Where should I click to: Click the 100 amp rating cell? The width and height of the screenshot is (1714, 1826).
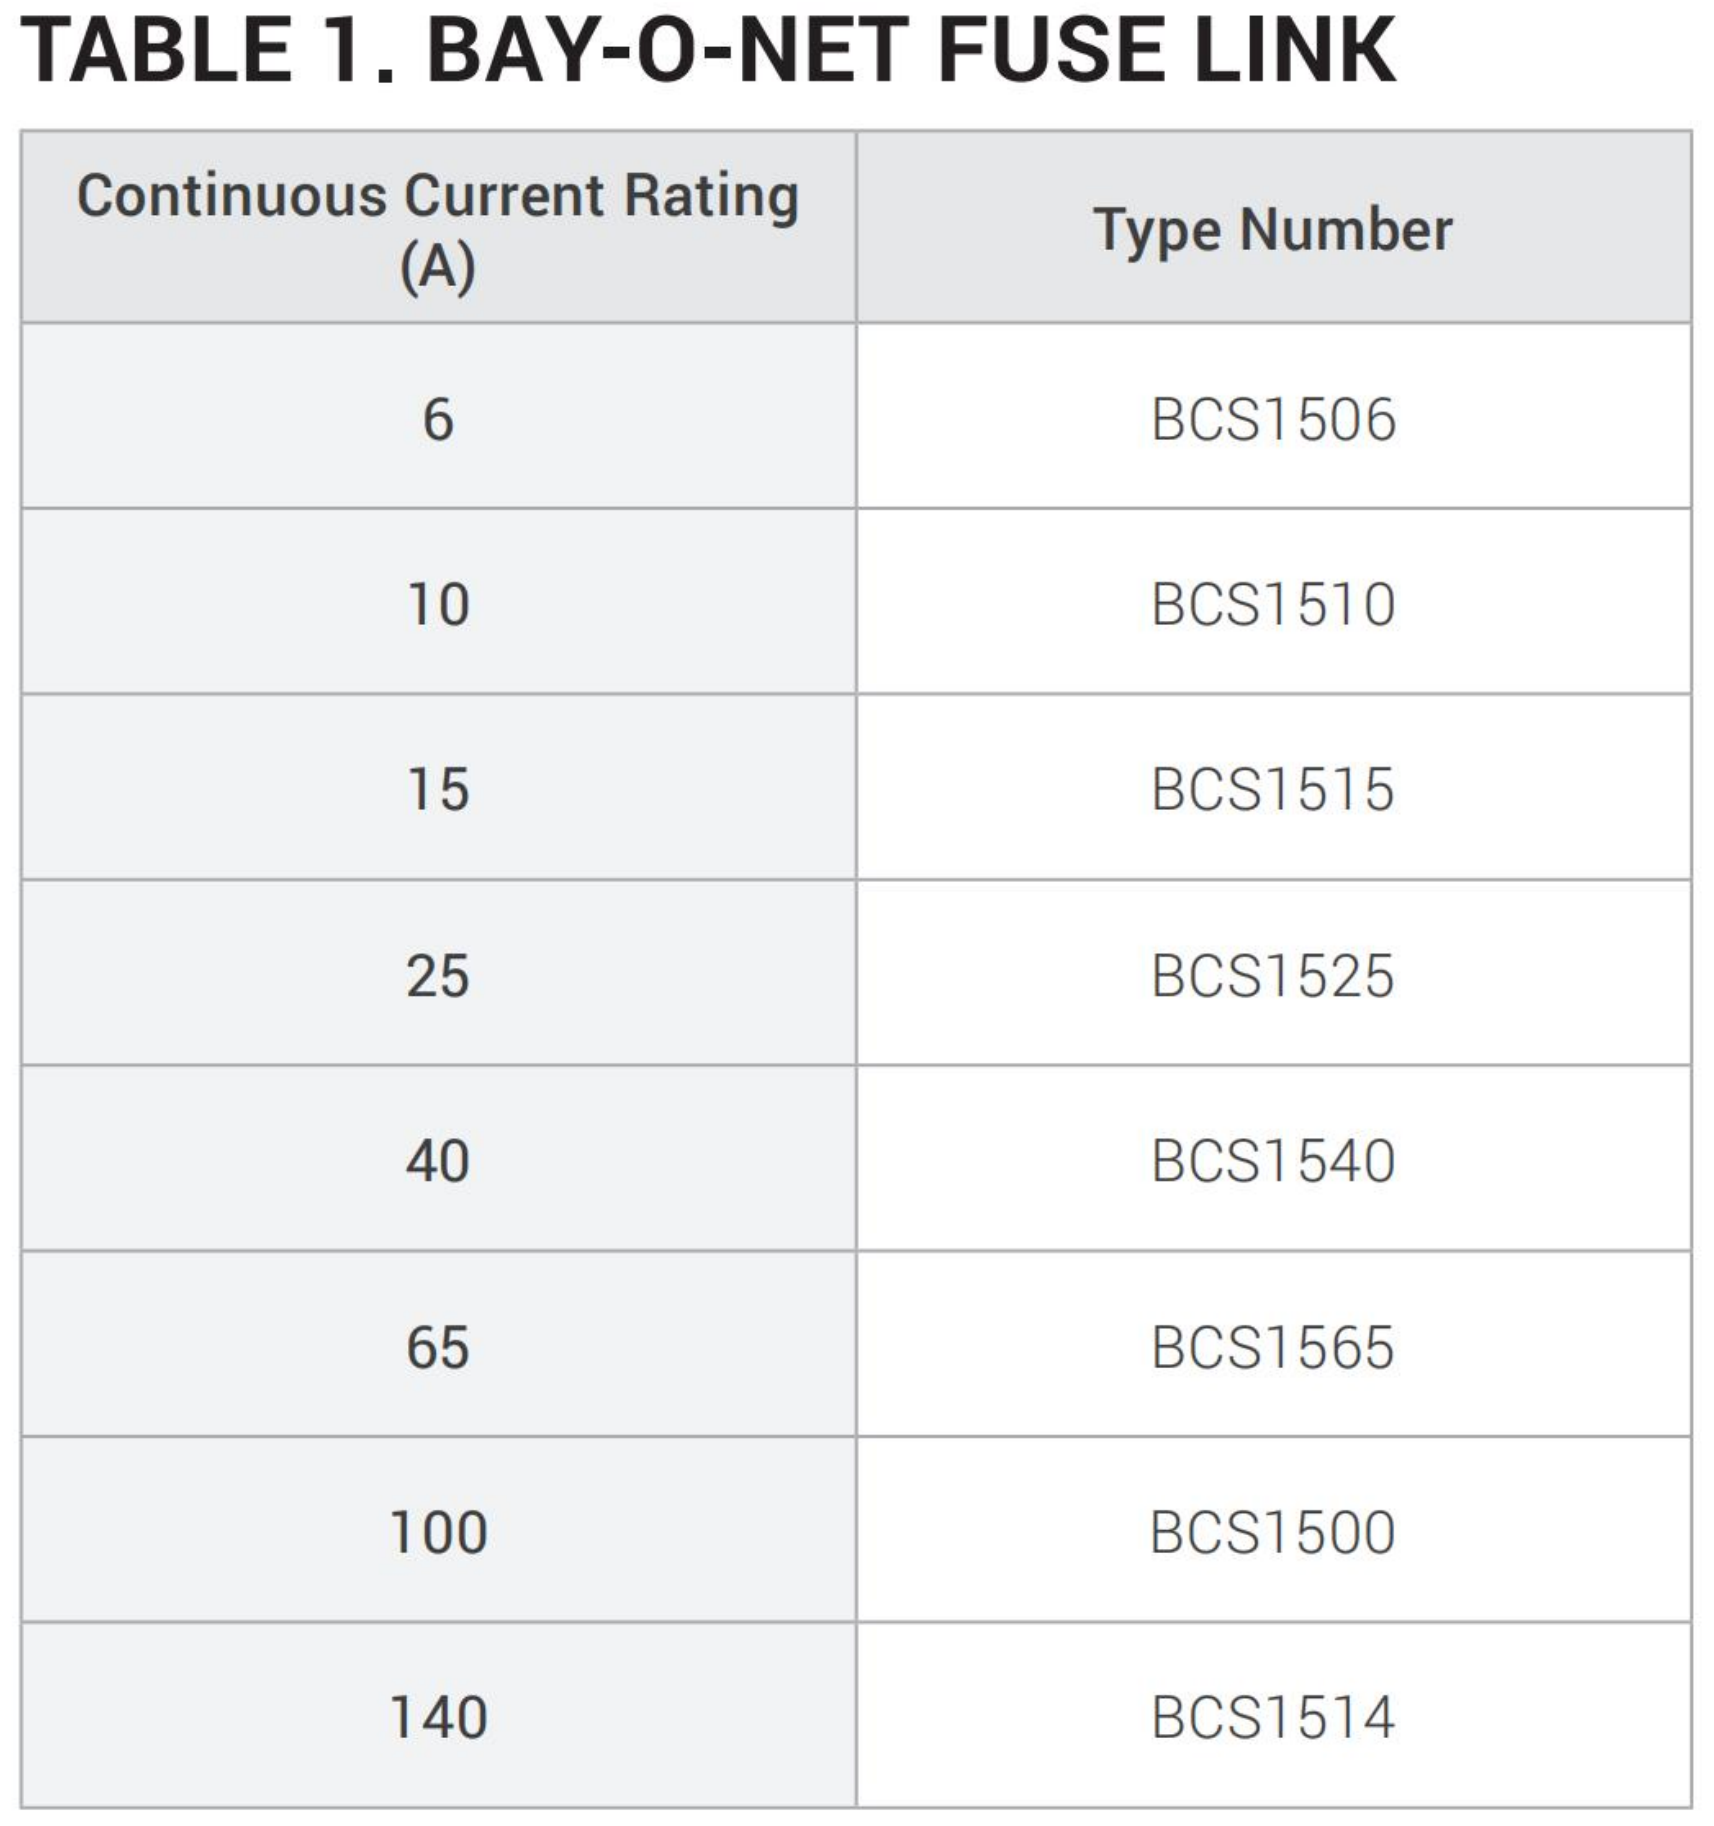click(438, 1532)
